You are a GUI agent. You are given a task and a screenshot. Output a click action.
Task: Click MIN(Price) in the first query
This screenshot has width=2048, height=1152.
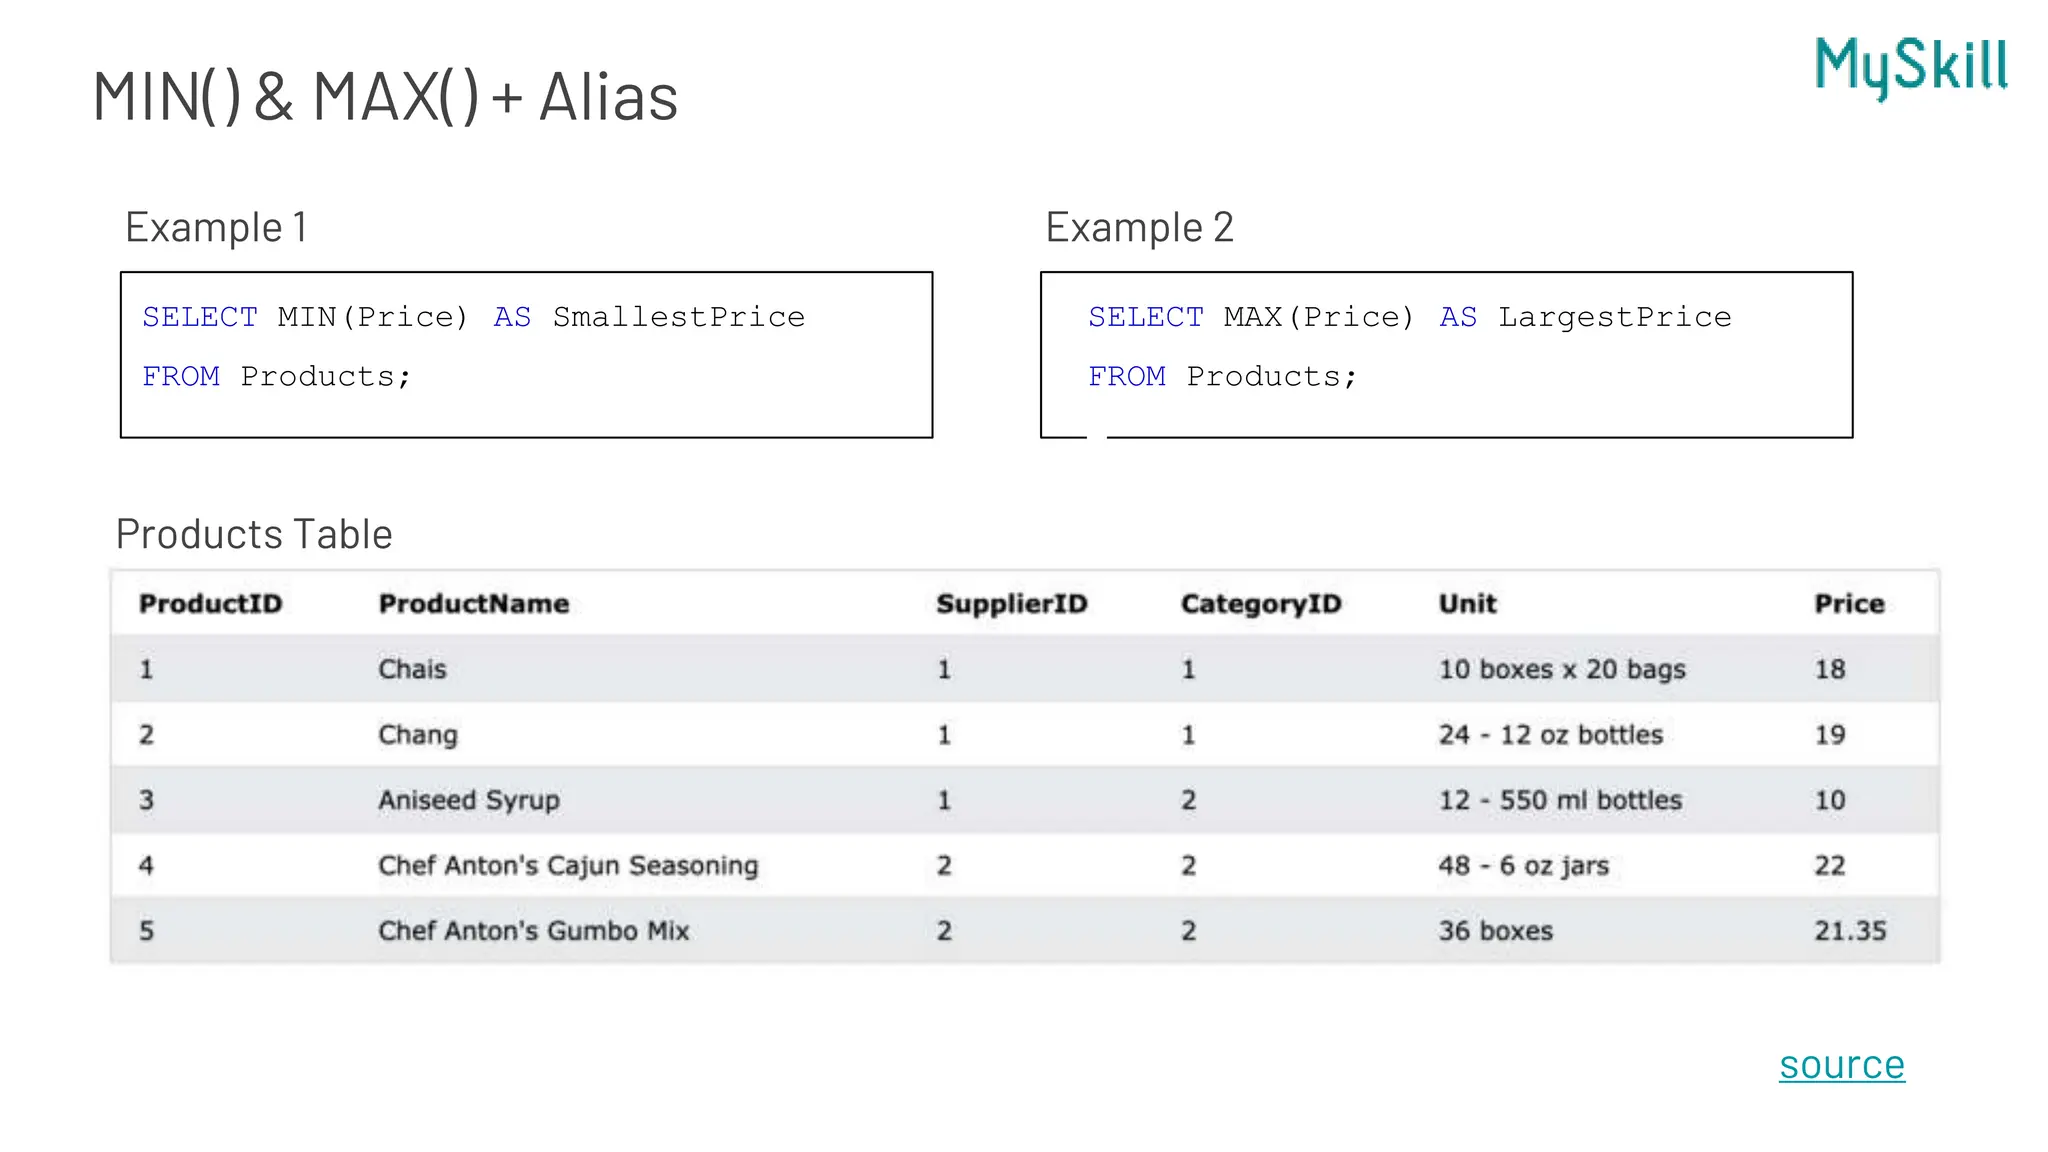click(372, 317)
